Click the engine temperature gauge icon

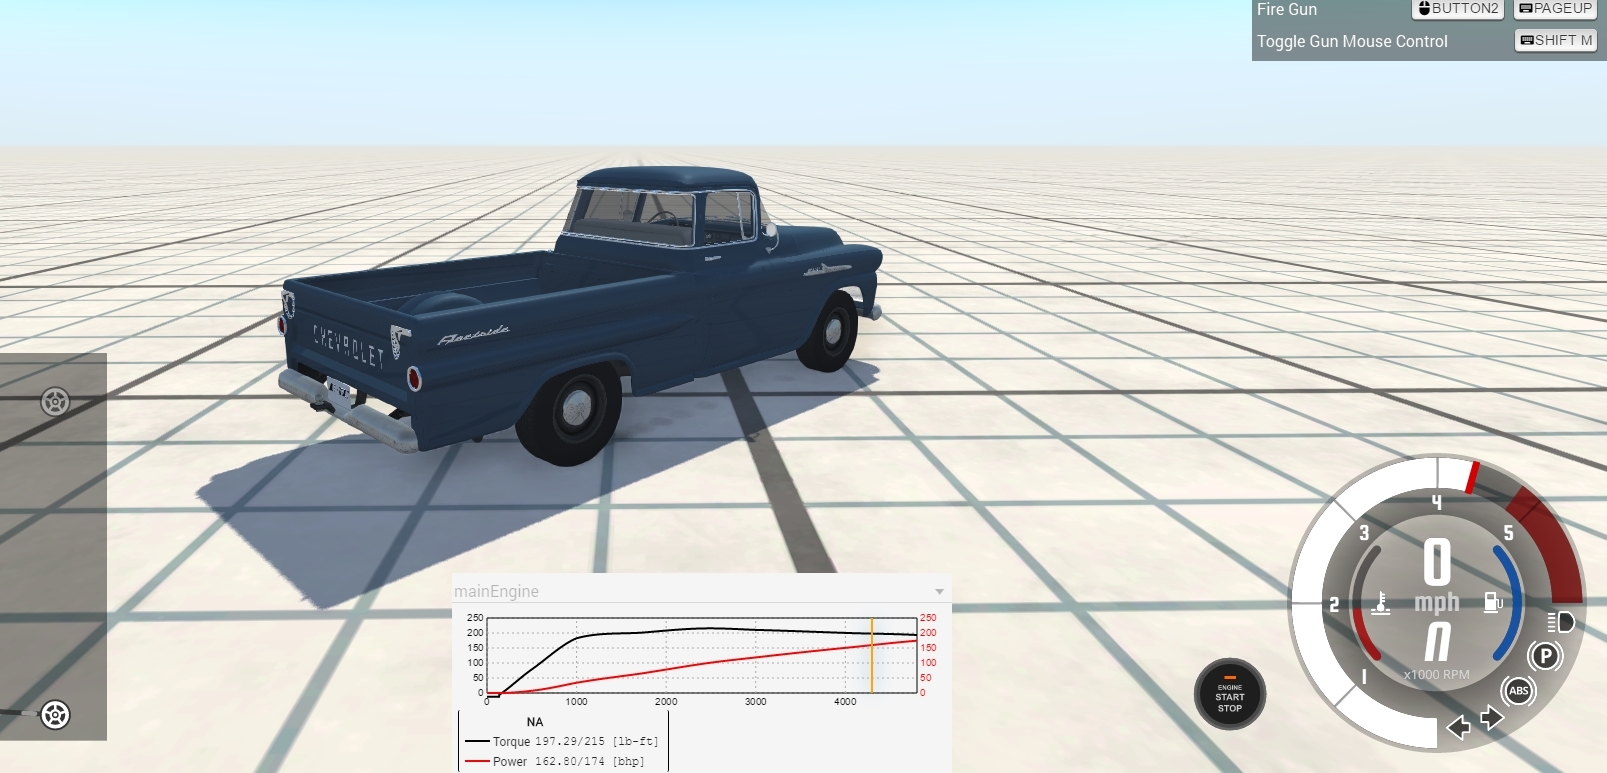point(1381,603)
